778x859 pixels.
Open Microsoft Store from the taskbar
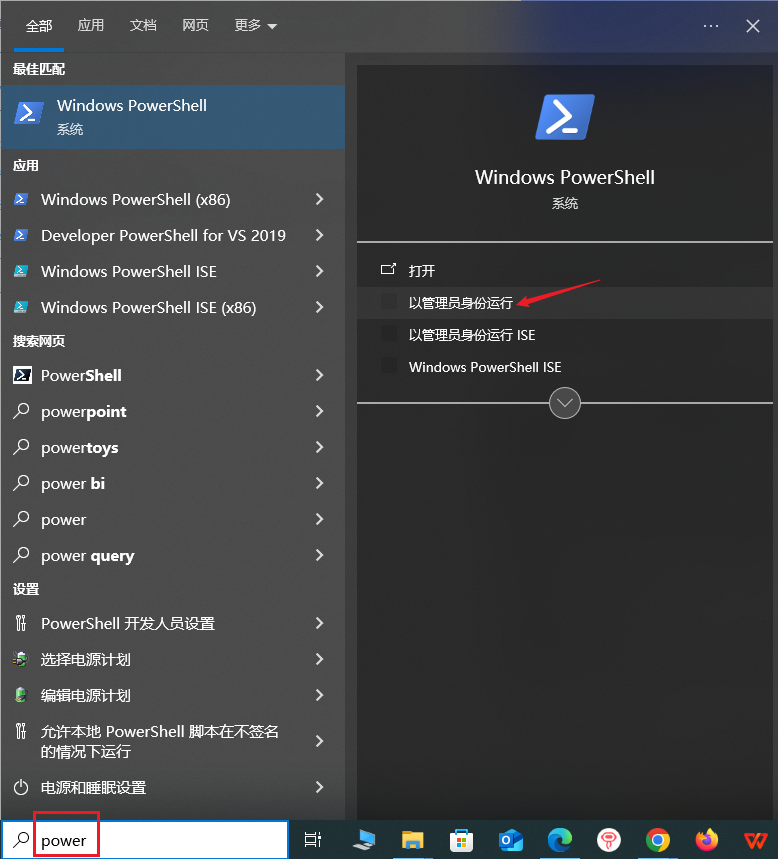pyautogui.click(x=461, y=840)
